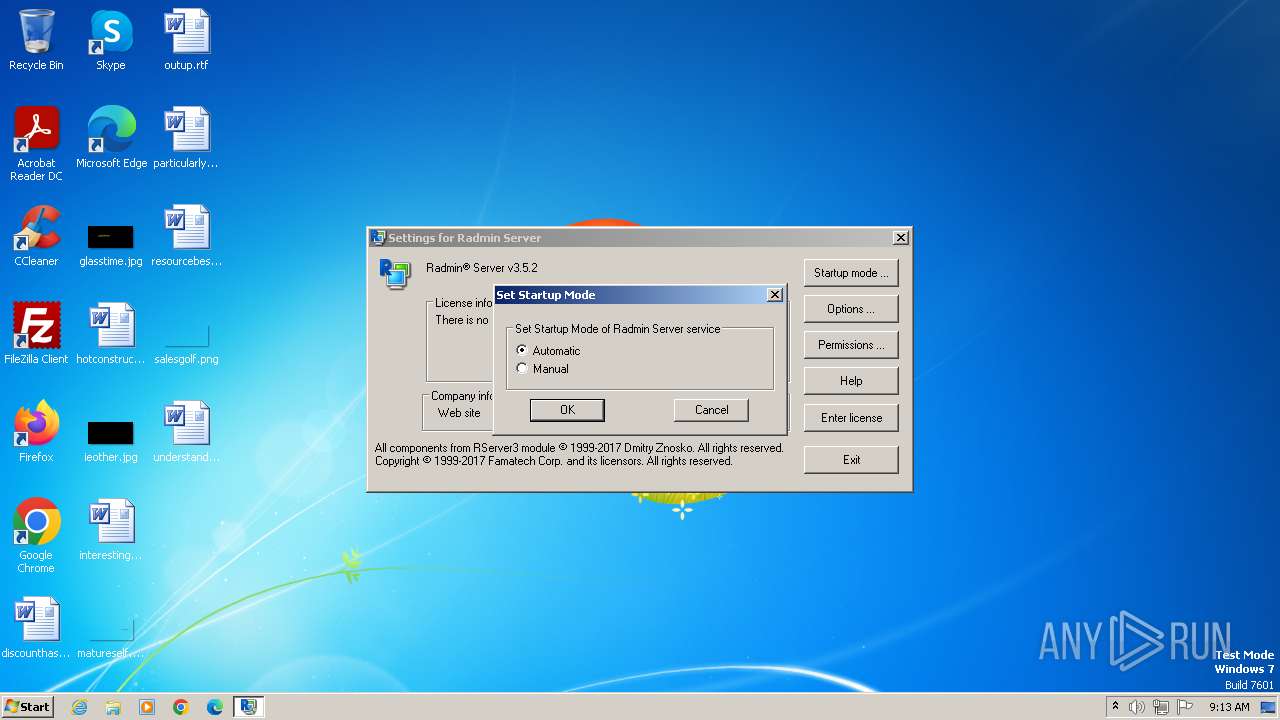
Task: Select Acrobat Reader DC desktop icon
Action: click(x=36, y=144)
